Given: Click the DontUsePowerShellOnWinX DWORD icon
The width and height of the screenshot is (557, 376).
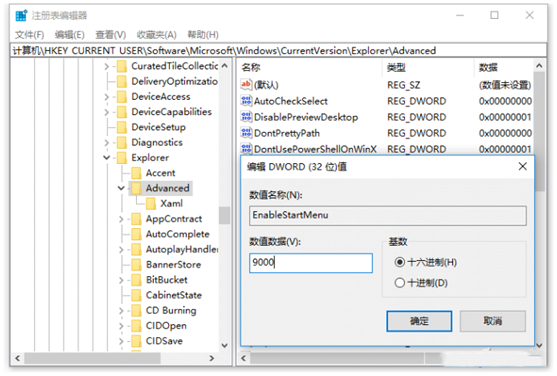Looking at the screenshot, I should (x=246, y=149).
